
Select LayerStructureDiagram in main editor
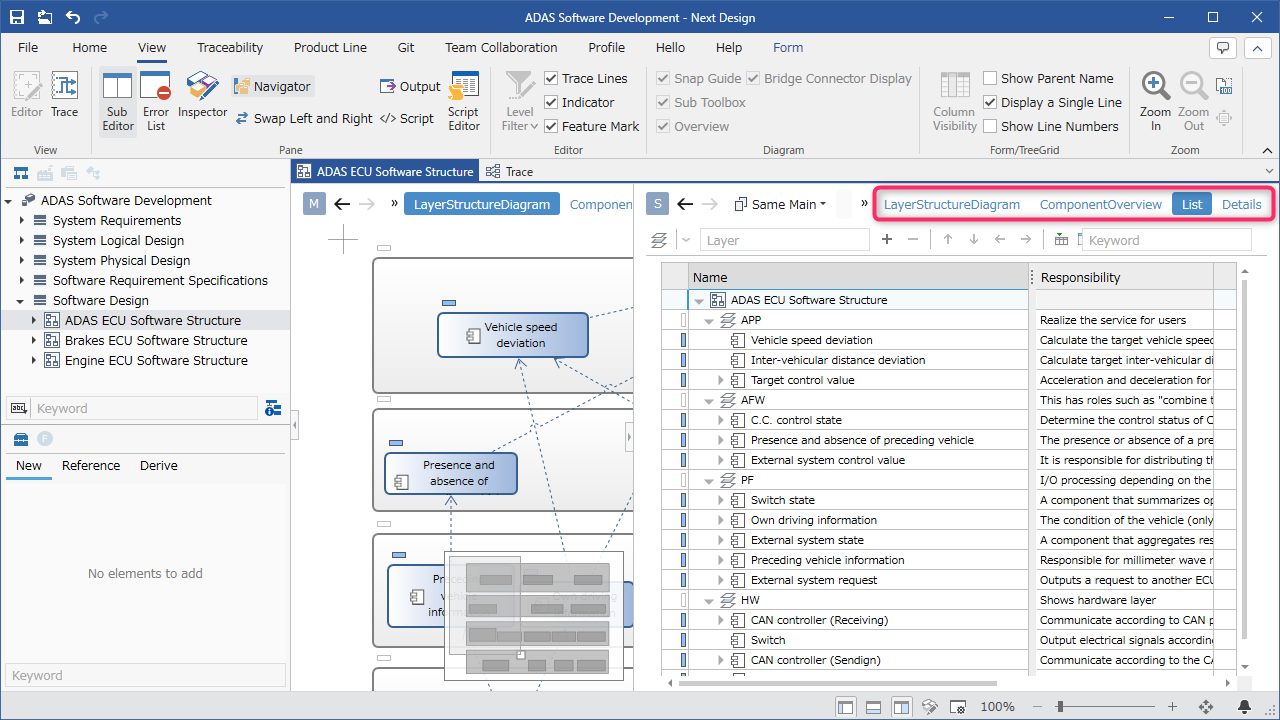pyautogui.click(x=482, y=204)
